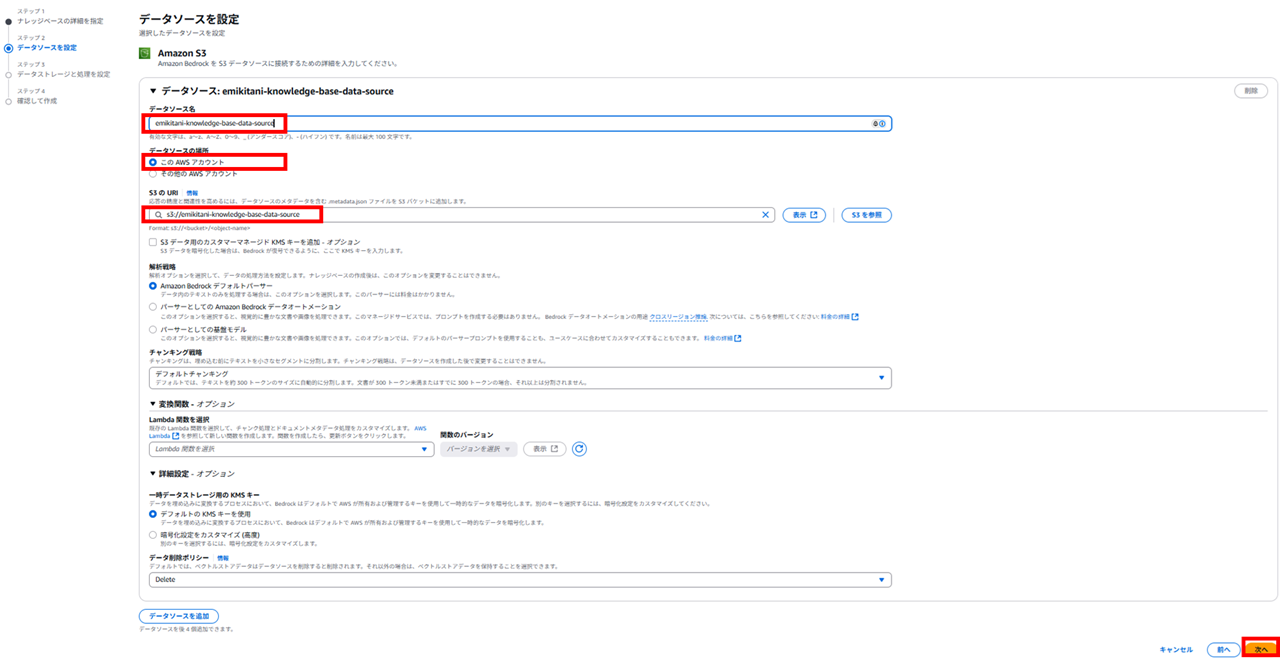1280x661 pixels.
Task: Open the AWS Lambda link
Action: click(x=164, y=436)
